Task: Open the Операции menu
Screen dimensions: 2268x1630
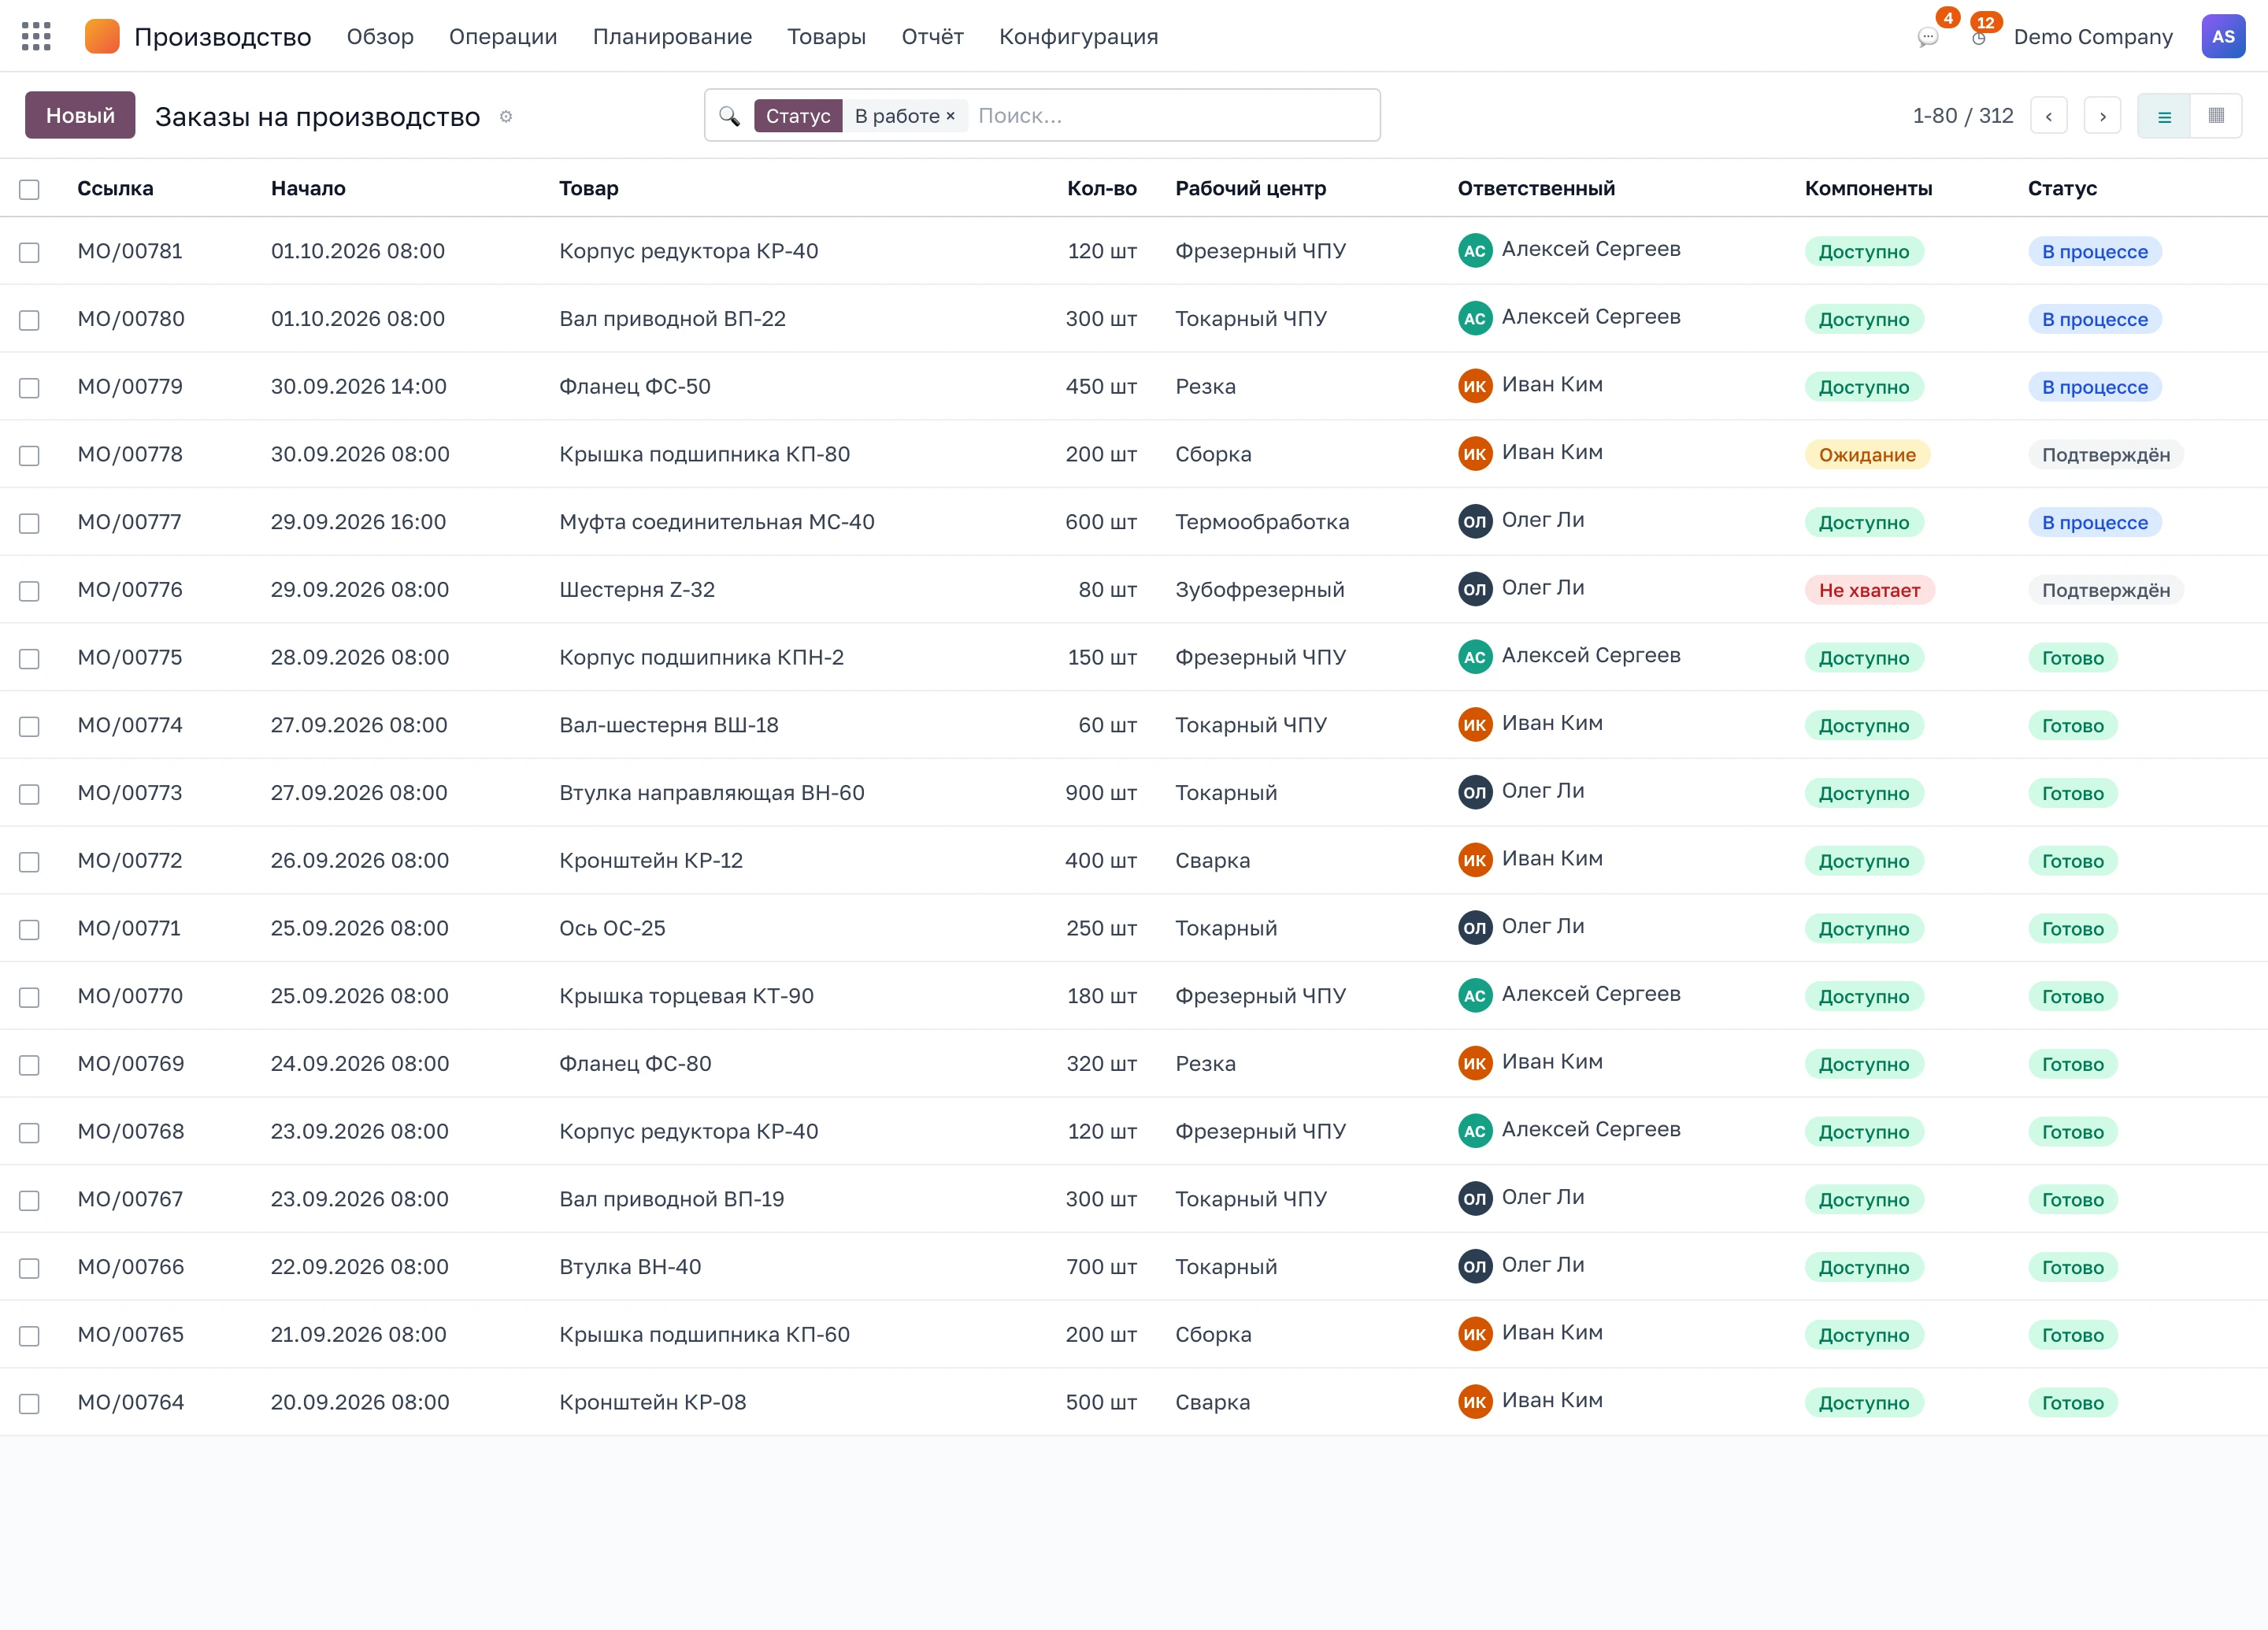Action: (503, 37)
